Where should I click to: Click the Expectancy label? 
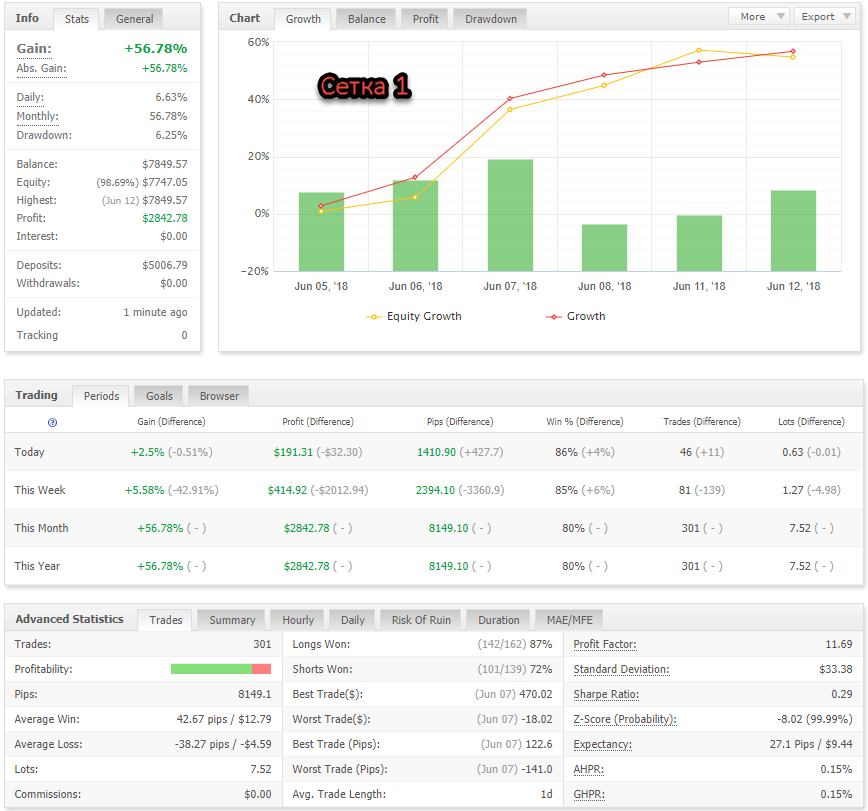602,744
